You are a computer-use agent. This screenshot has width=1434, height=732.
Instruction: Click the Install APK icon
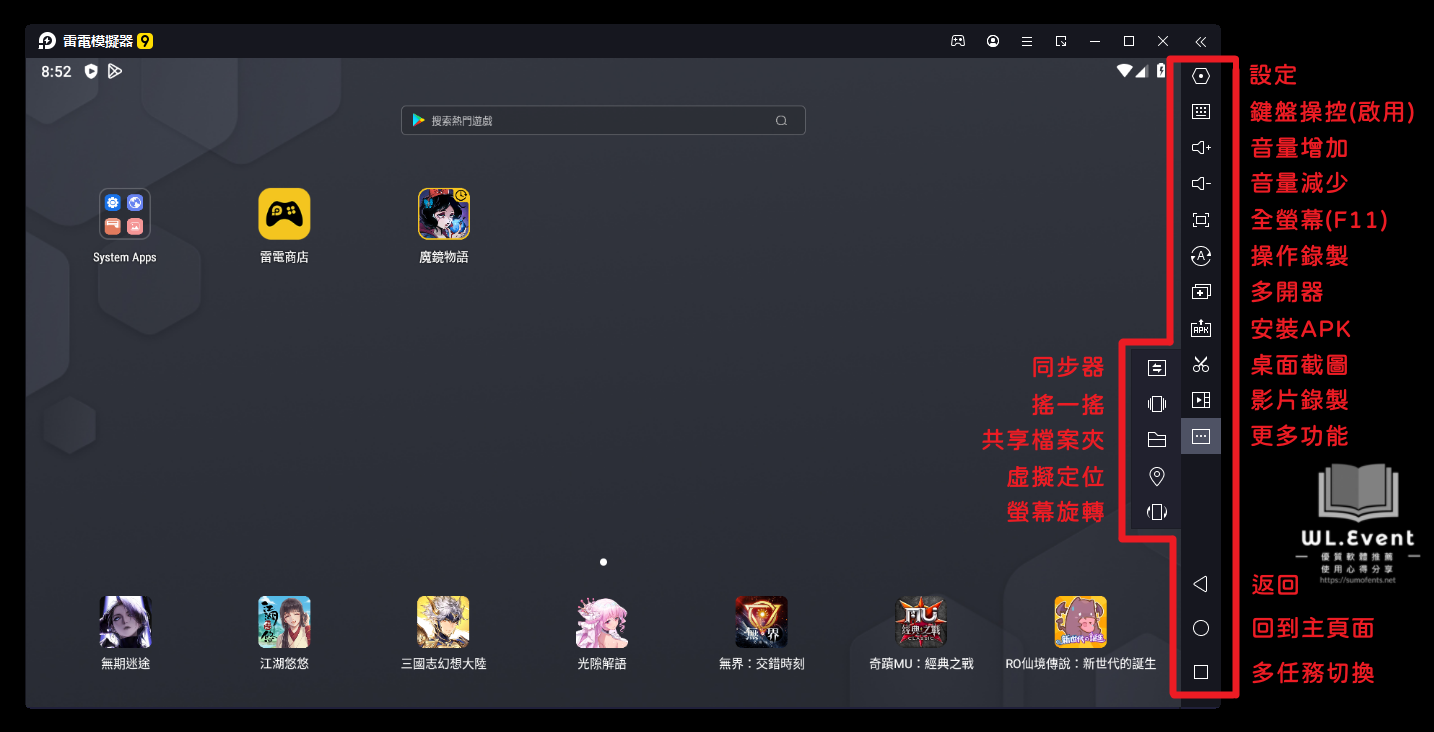click(1201, 328)
